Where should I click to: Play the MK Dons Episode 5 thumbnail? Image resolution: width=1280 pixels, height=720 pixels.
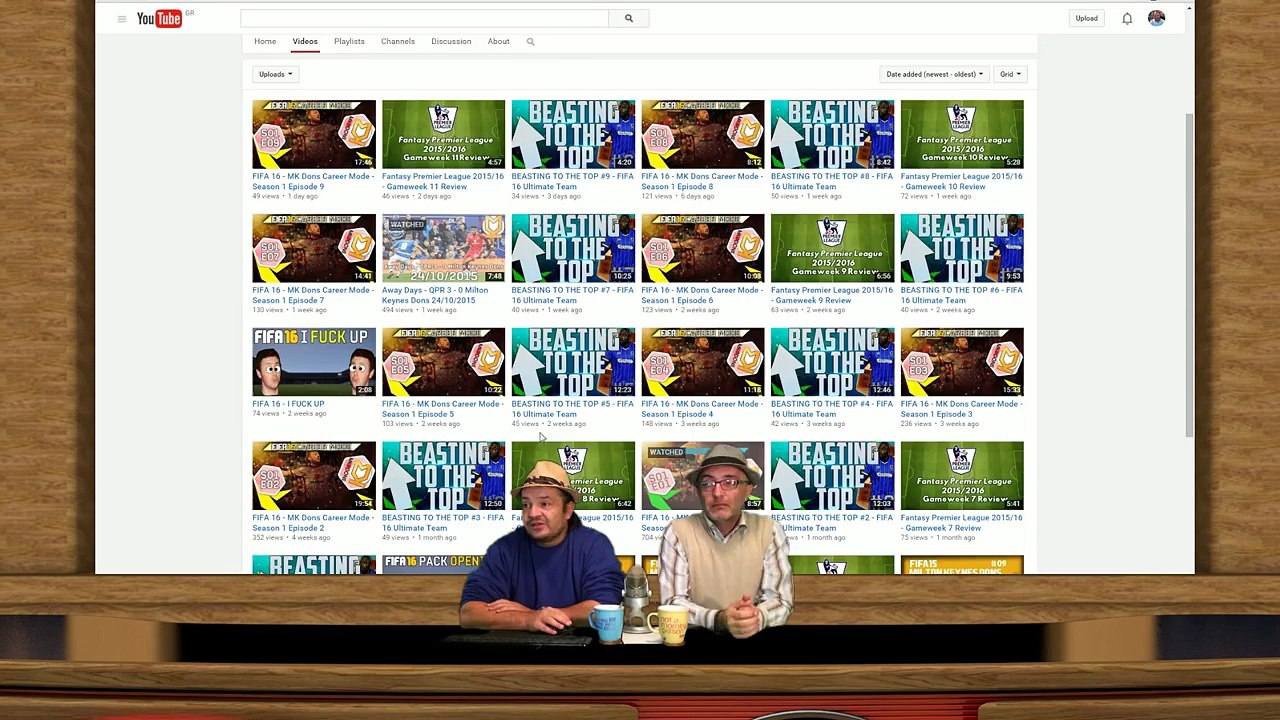click(443, 362)
